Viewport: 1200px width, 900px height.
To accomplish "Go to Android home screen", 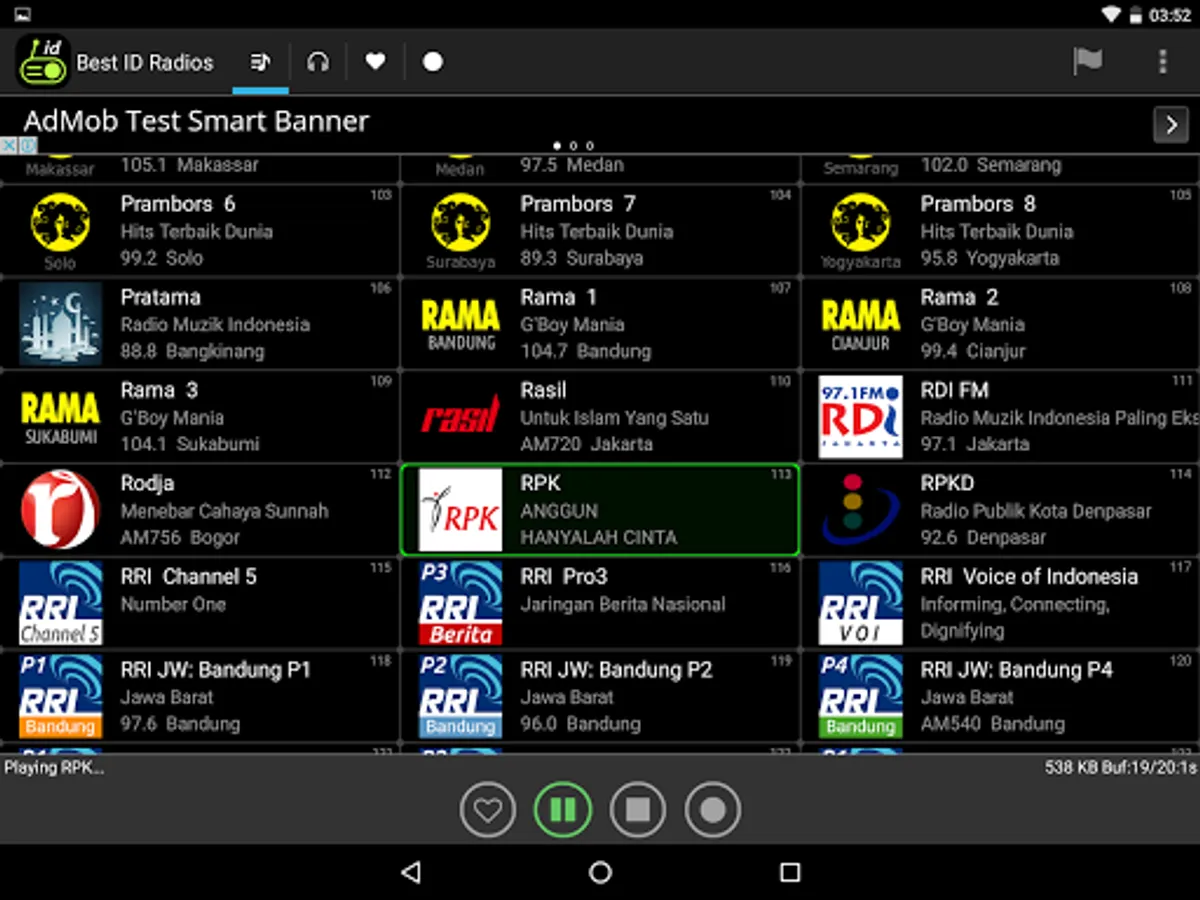I will point(600,872).
